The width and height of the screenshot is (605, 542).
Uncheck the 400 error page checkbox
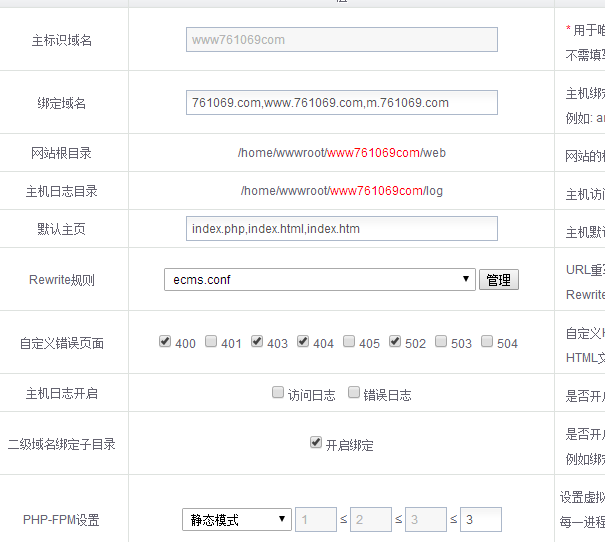(165, 342)
